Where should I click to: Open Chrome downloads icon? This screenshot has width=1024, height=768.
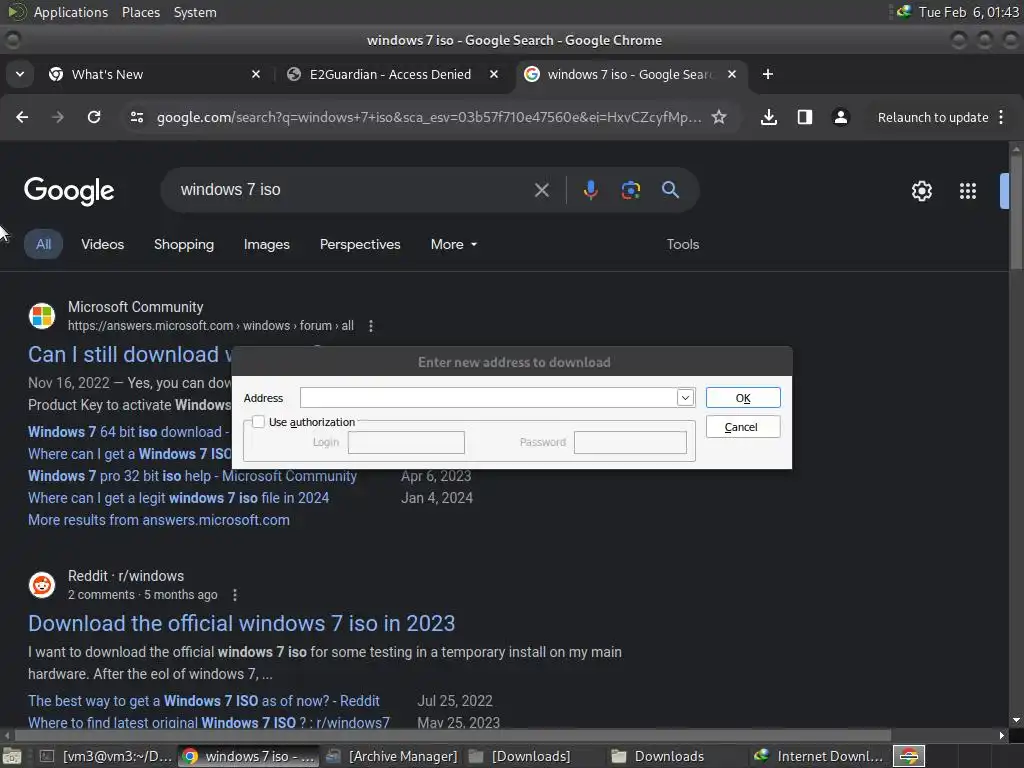(x=769, y=117)
